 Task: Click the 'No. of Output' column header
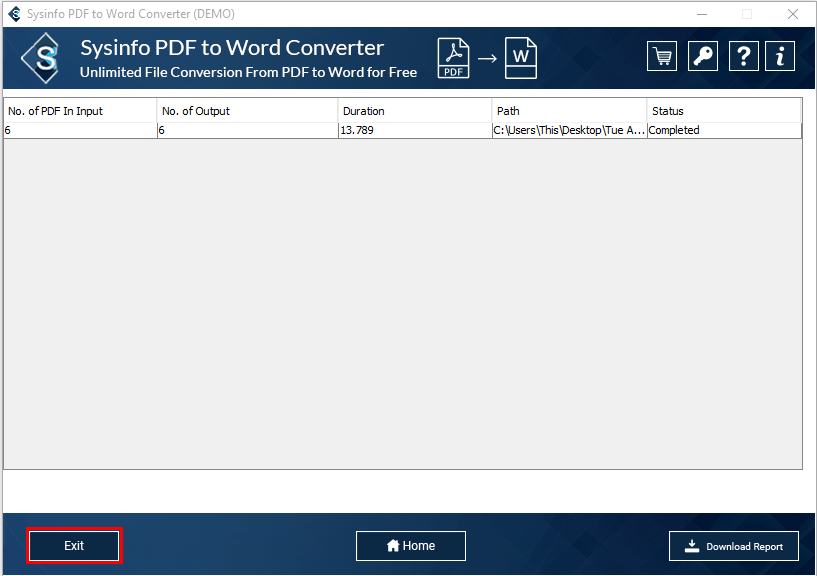247,111
